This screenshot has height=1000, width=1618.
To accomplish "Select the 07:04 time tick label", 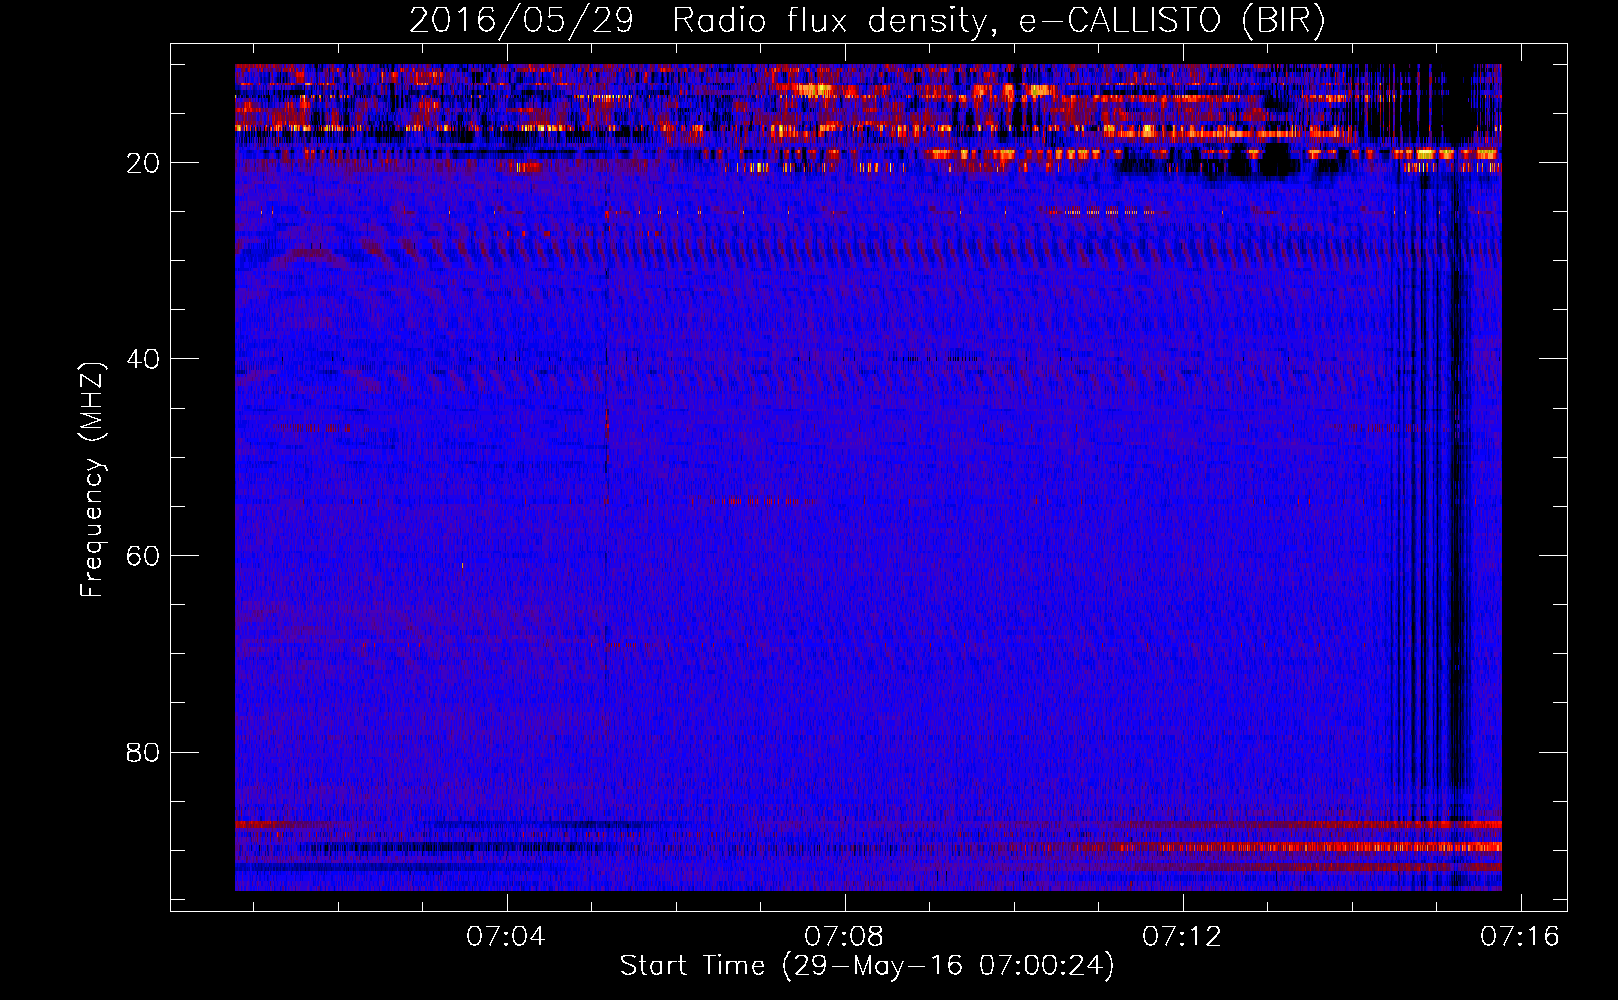I will [506, 936].
